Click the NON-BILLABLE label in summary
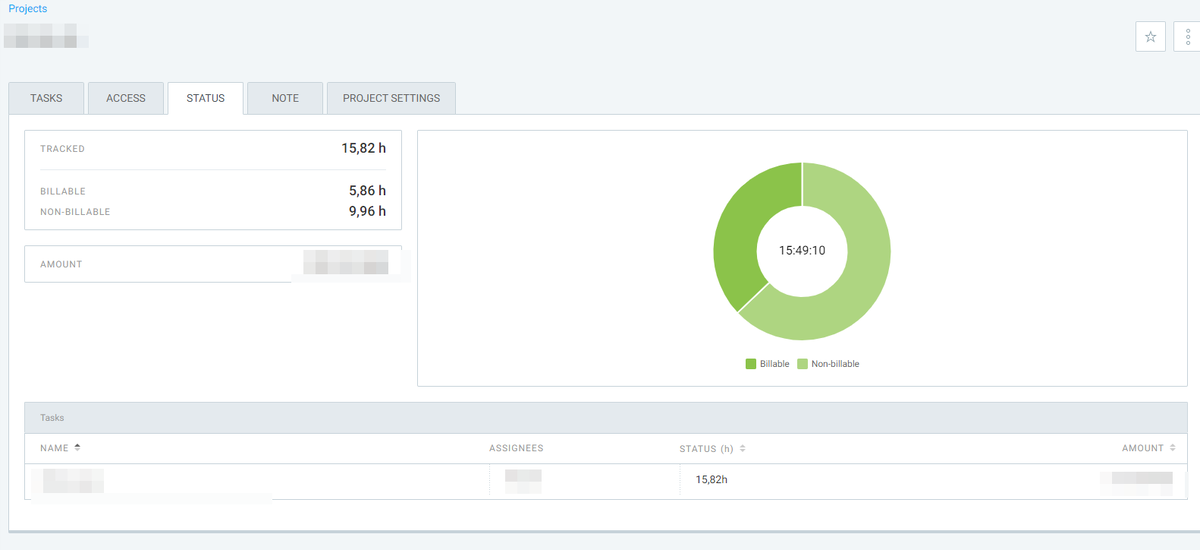Image resolution: width=1200 pixels, height=550 pixels. point(75,212)
